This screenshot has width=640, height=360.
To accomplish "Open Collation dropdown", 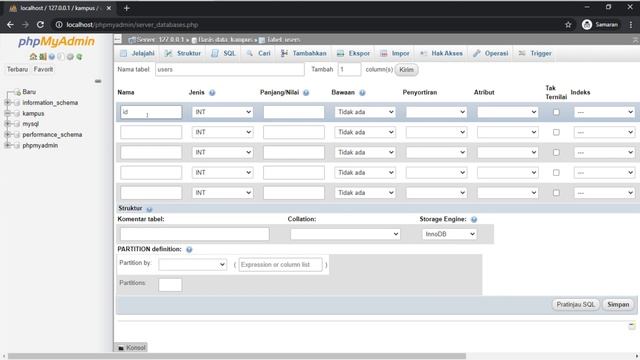I will point(345,234).
